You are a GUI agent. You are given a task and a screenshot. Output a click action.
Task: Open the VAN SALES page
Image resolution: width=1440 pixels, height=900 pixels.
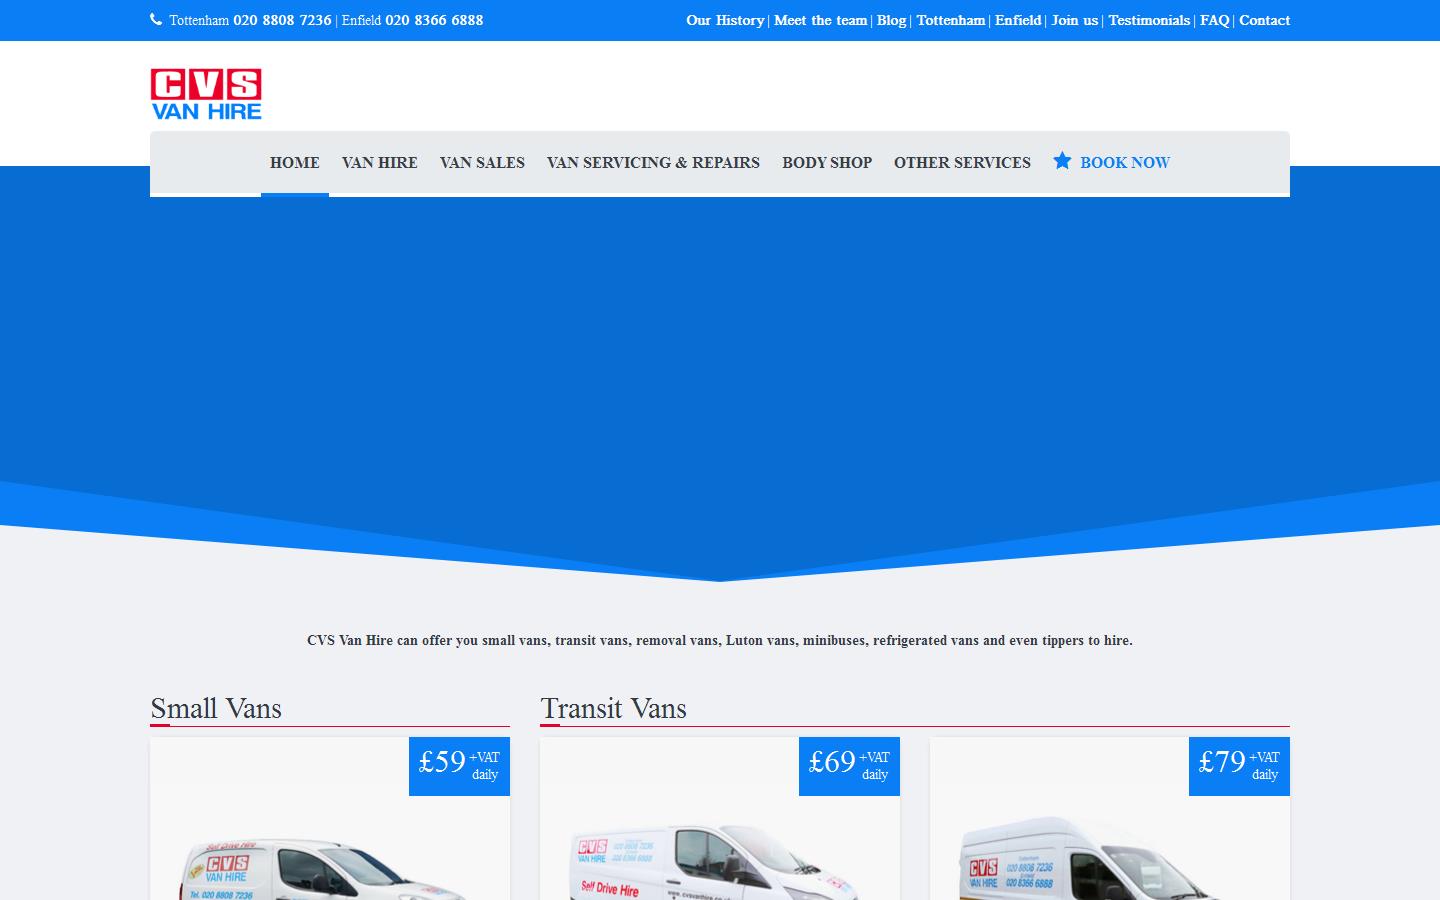point(482,163)
